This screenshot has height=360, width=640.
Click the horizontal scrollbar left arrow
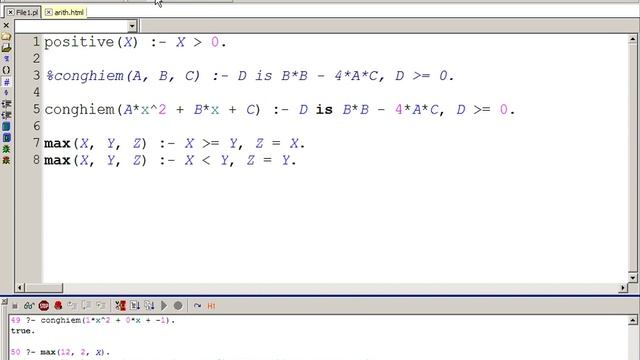tap(20, 288)
